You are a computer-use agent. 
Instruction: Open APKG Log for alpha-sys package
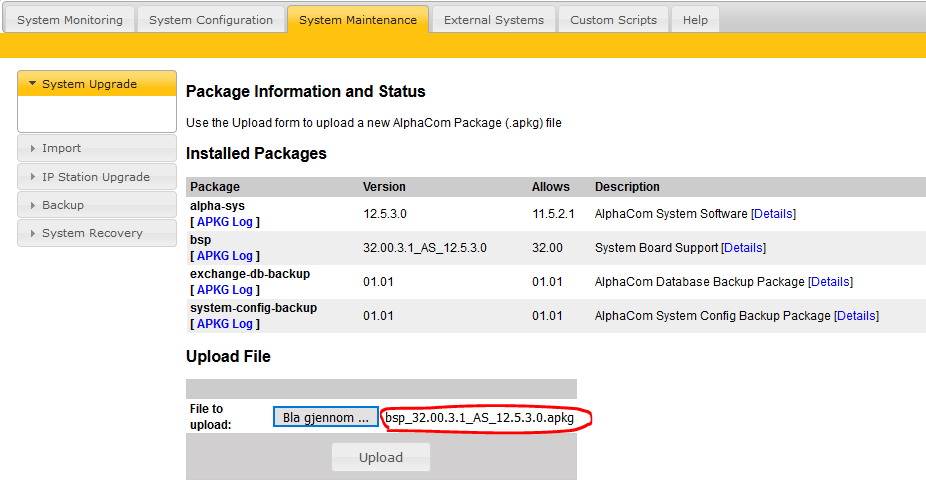click(x=225, y=222)
